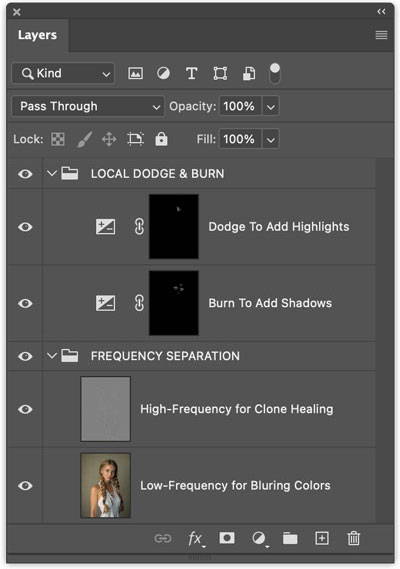The width and height of the screenshot is (400, 569).
Task: Select the Layers tab
Action: tap(37, 35)
